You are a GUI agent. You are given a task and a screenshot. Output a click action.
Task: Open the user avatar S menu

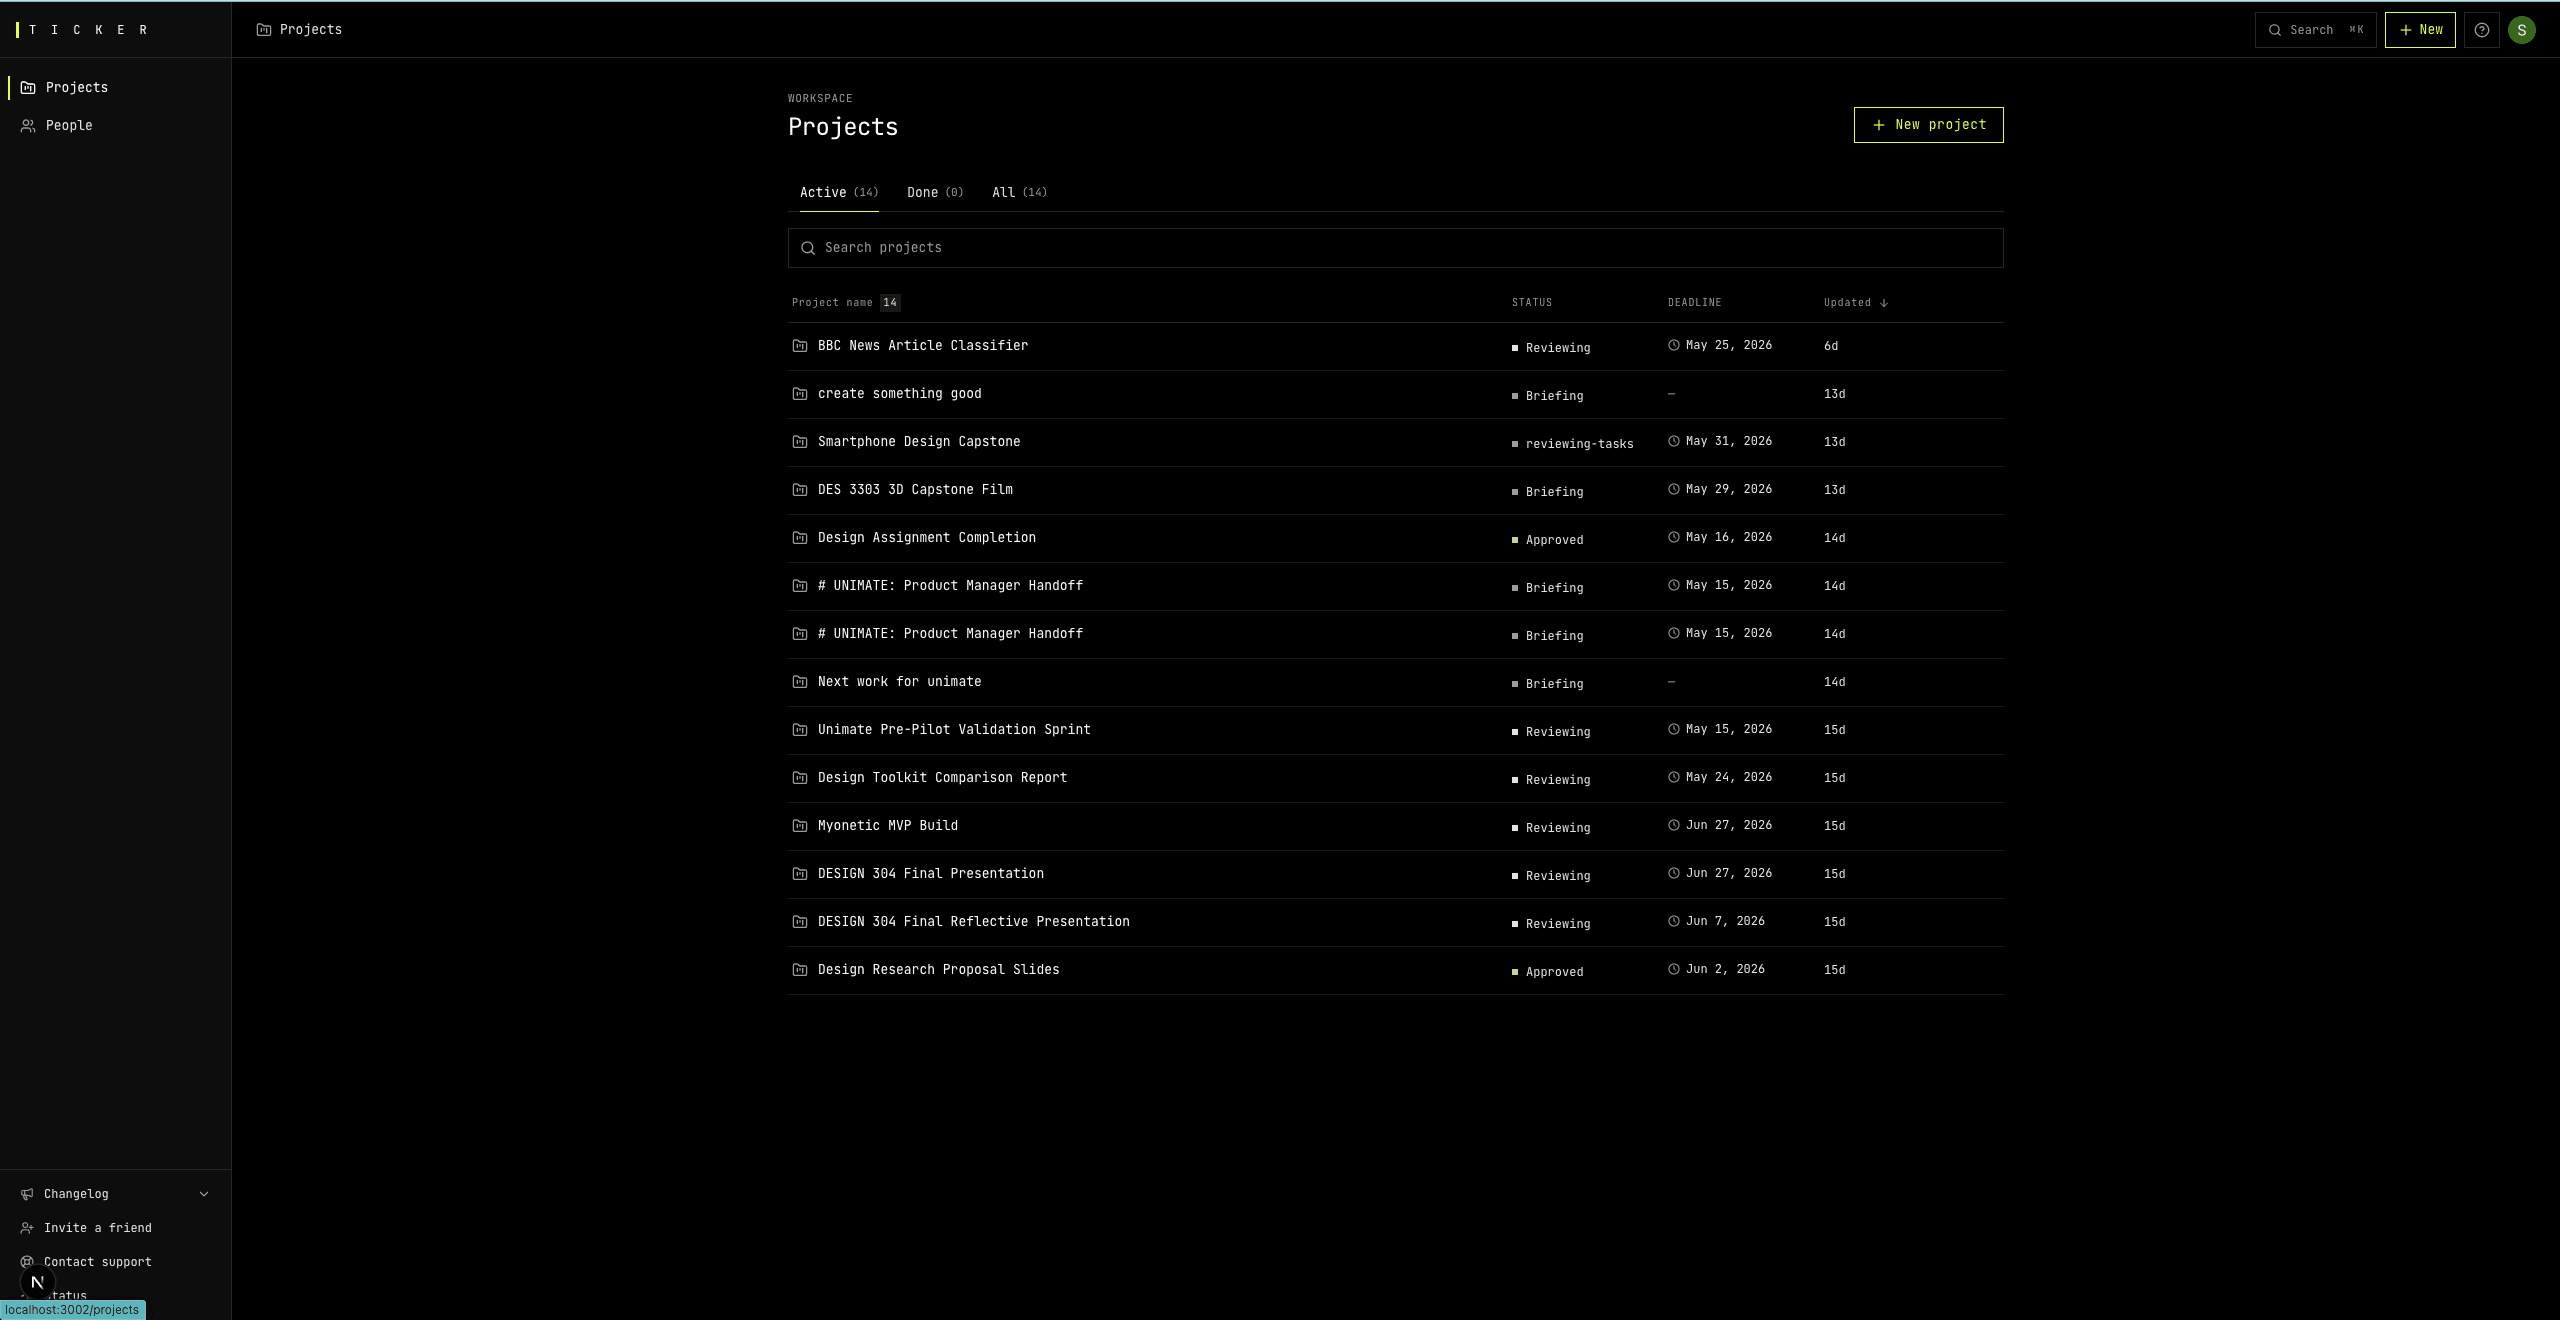click(x=2521, y=30)
